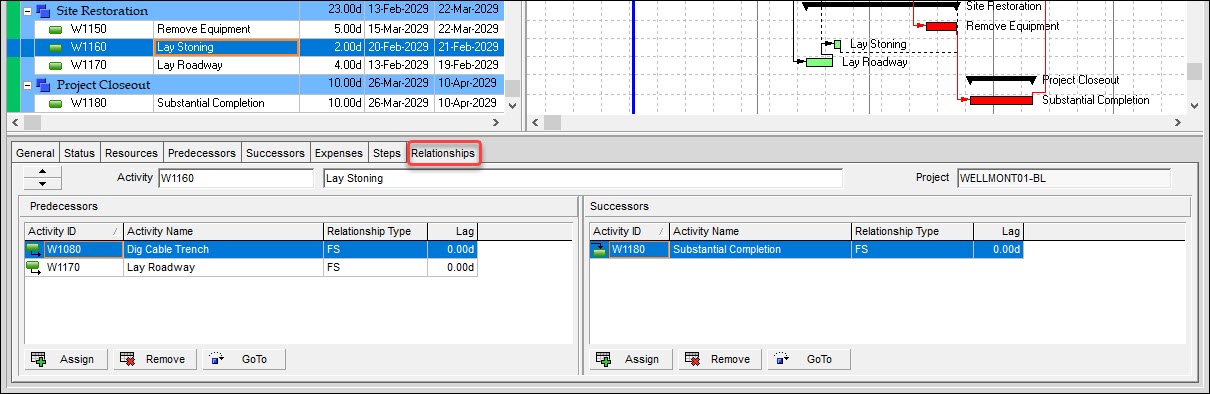Click the Activity ID field W1160
Screen dimensions: 1210x394
(x=236, y=178)
